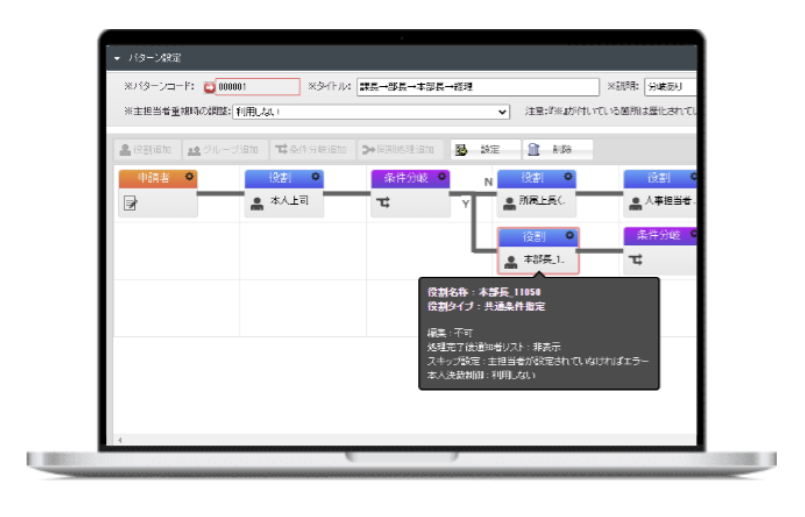Click the person icon beside 本人上司
Screen dimensions: 805x517
pos(256,203)
